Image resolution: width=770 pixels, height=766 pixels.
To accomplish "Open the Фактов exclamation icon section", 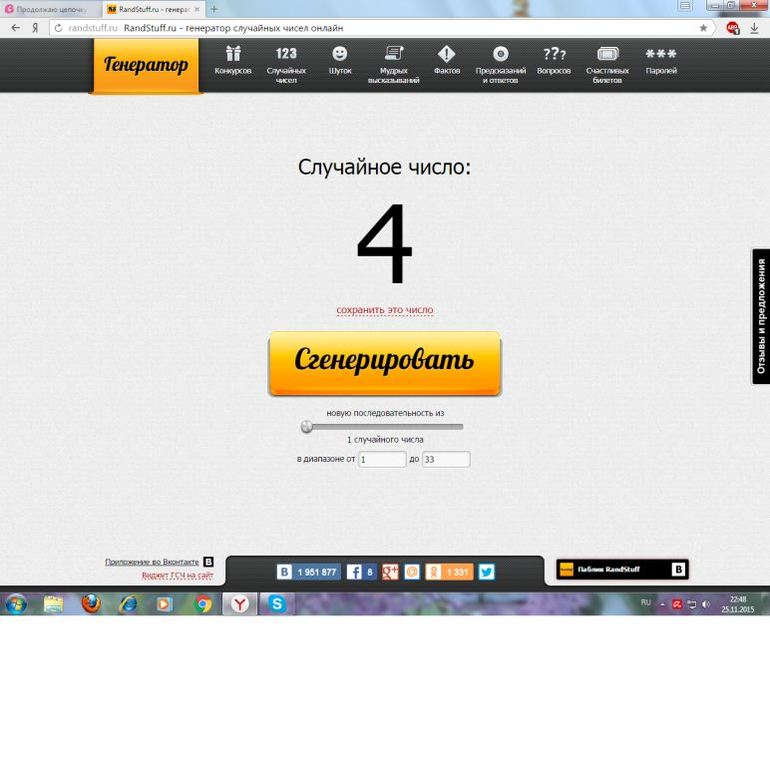I will tap(446, 60).
